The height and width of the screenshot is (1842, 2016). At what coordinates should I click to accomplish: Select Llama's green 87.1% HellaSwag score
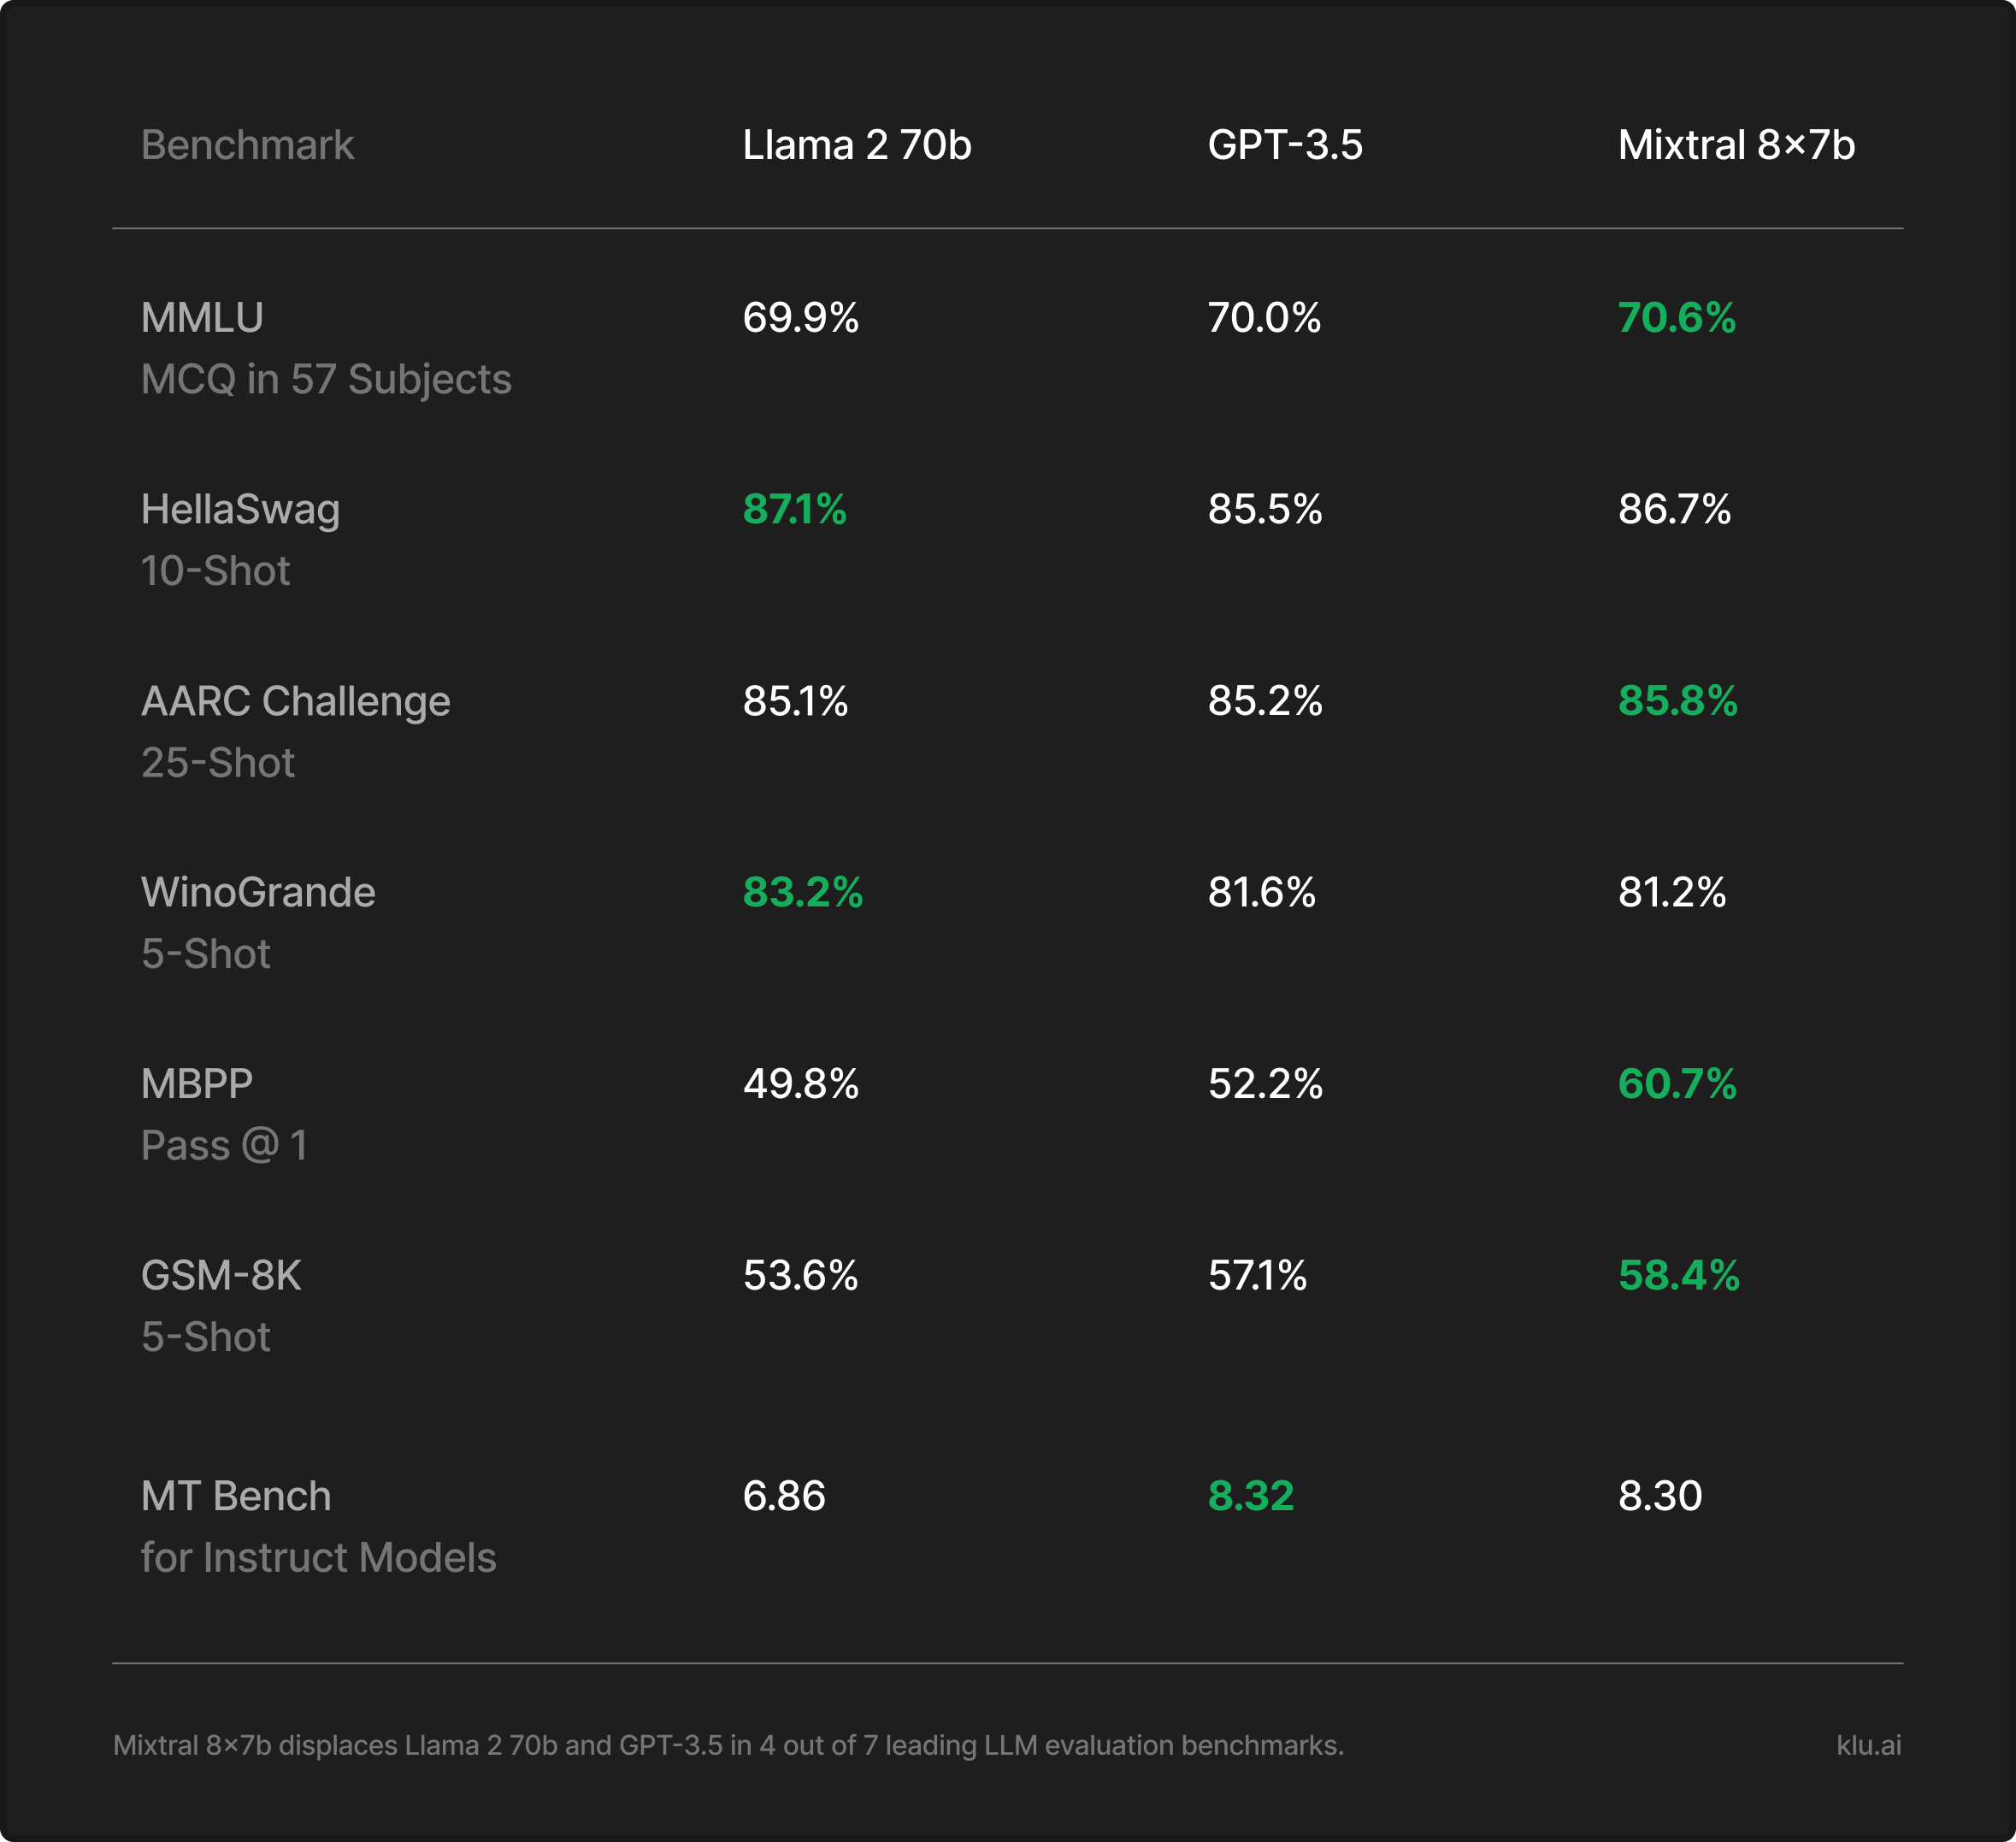pyautogui.click(x=794, y=510)
